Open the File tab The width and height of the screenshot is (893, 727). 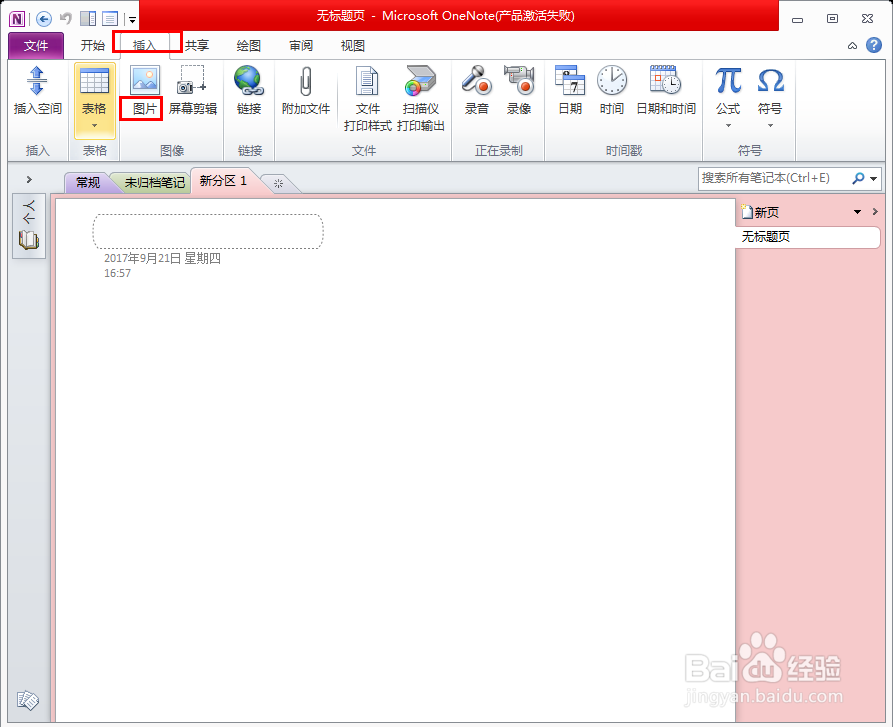click(36, 46)
